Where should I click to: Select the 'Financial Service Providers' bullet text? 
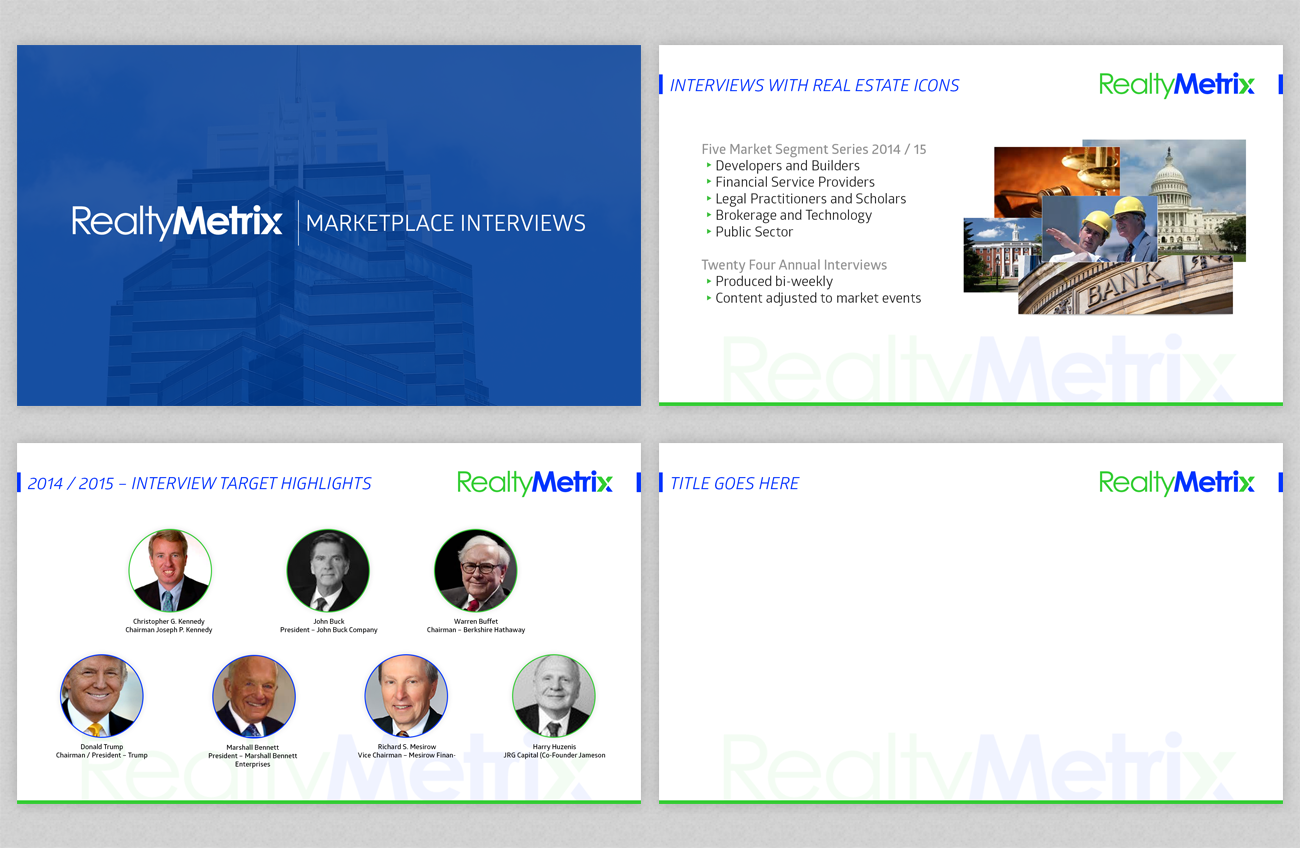[795, 182]
